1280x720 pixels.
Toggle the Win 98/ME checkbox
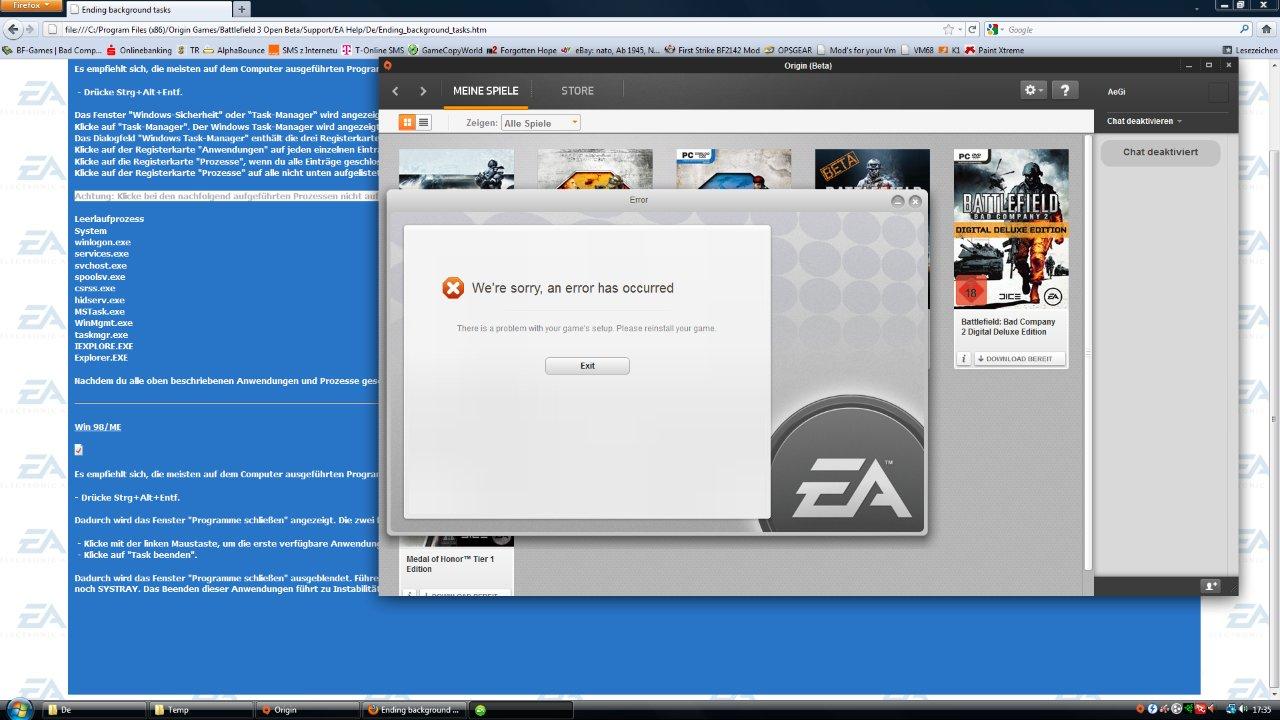[79, 450]
